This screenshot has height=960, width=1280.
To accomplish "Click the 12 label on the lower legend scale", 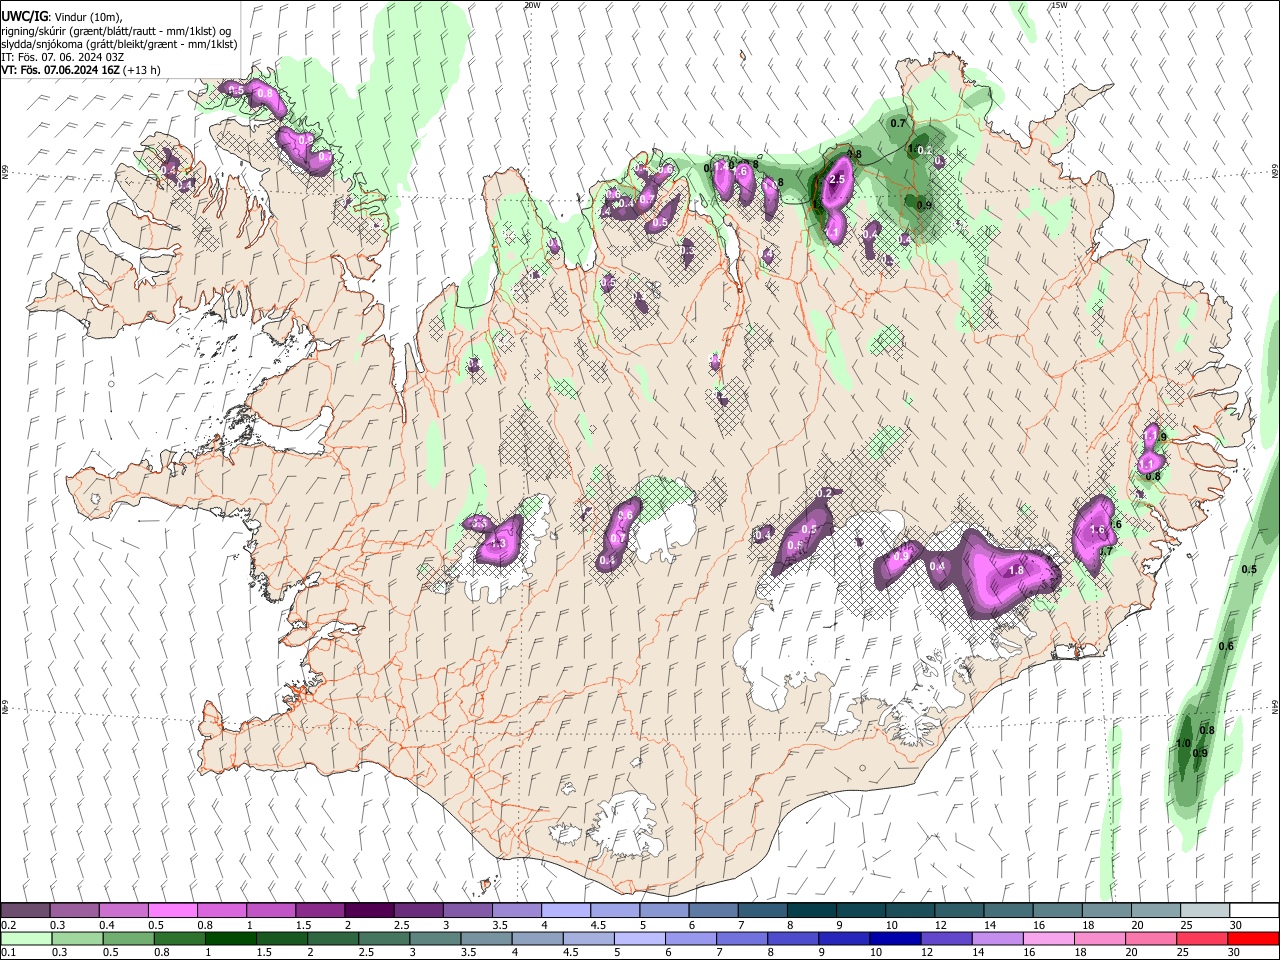I will (x=928, y=952).
